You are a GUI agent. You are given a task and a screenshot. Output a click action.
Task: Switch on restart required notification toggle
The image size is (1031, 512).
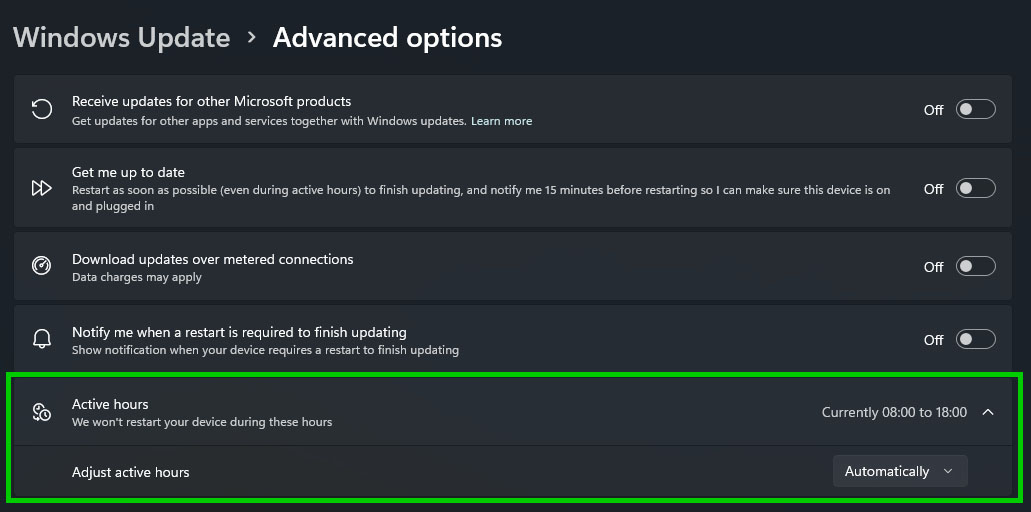click(x=975, y=339)
